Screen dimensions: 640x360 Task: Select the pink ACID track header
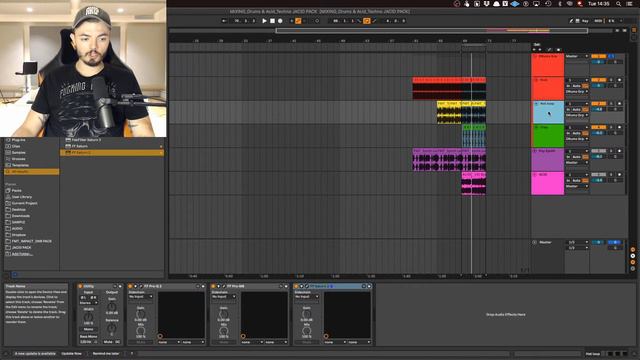click(548, 183)
